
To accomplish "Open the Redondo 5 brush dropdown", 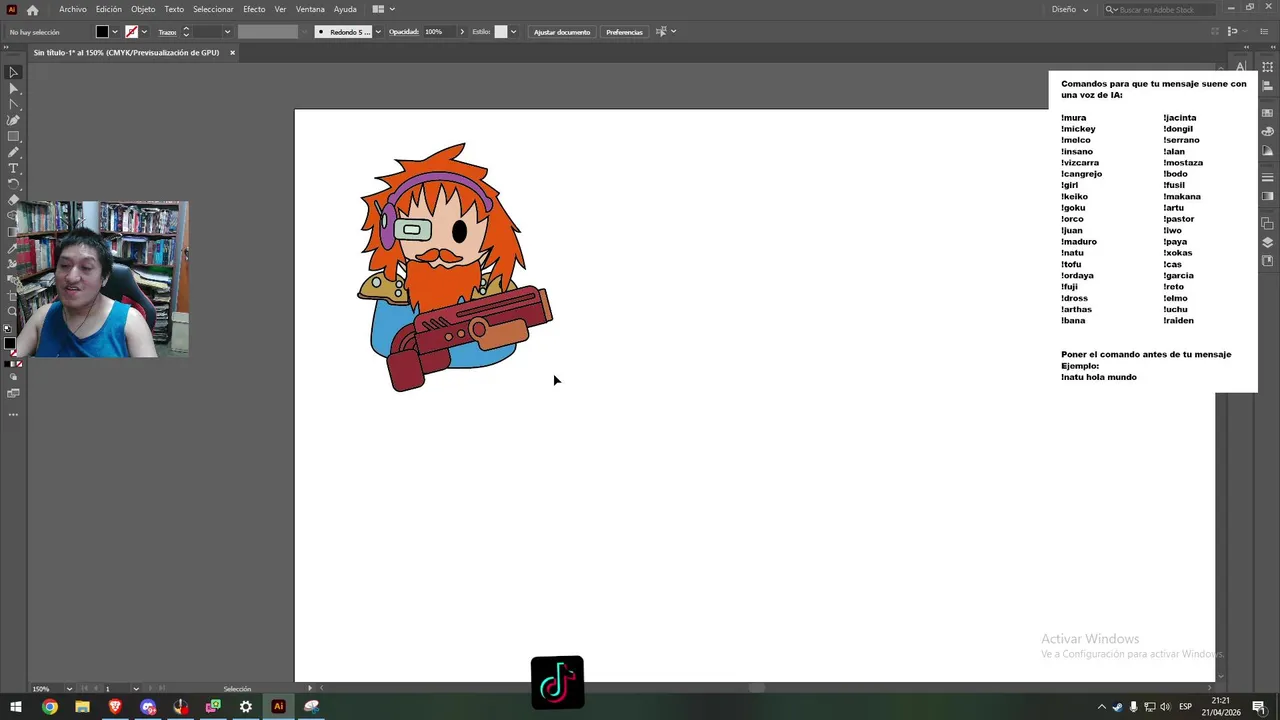I will (x=377, y=32).
